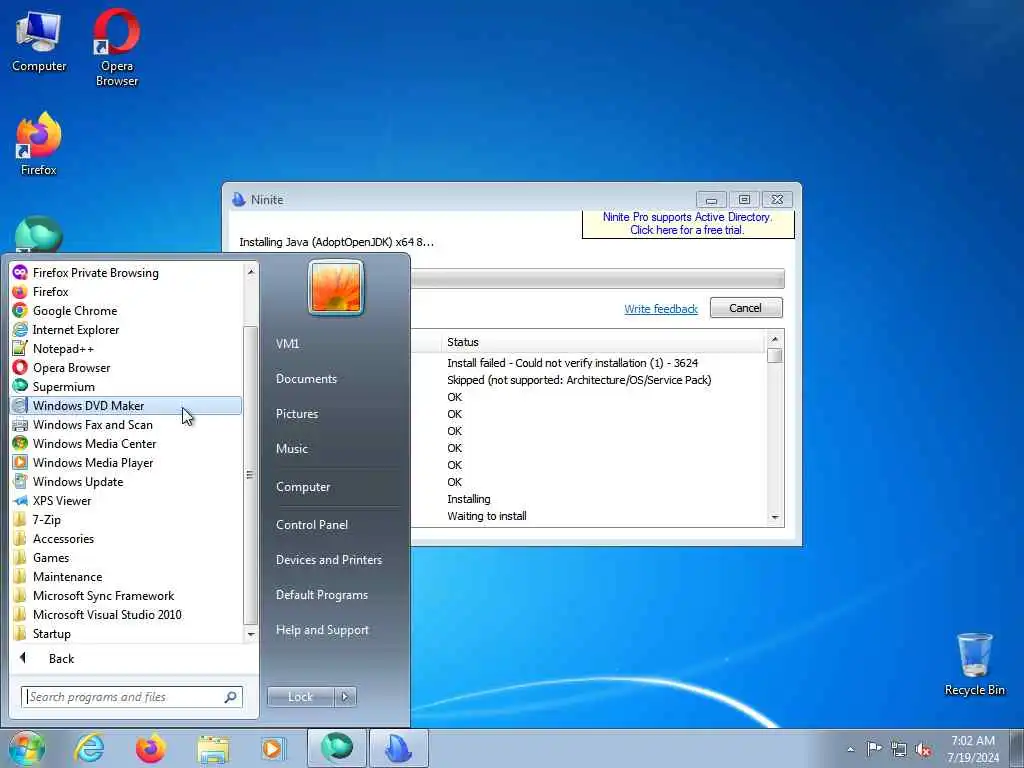Expand Microsoft Visual Studio 2010 folder
Image resolution: width=1024 pixels, height=768 pixels.
tap(126, 615)
